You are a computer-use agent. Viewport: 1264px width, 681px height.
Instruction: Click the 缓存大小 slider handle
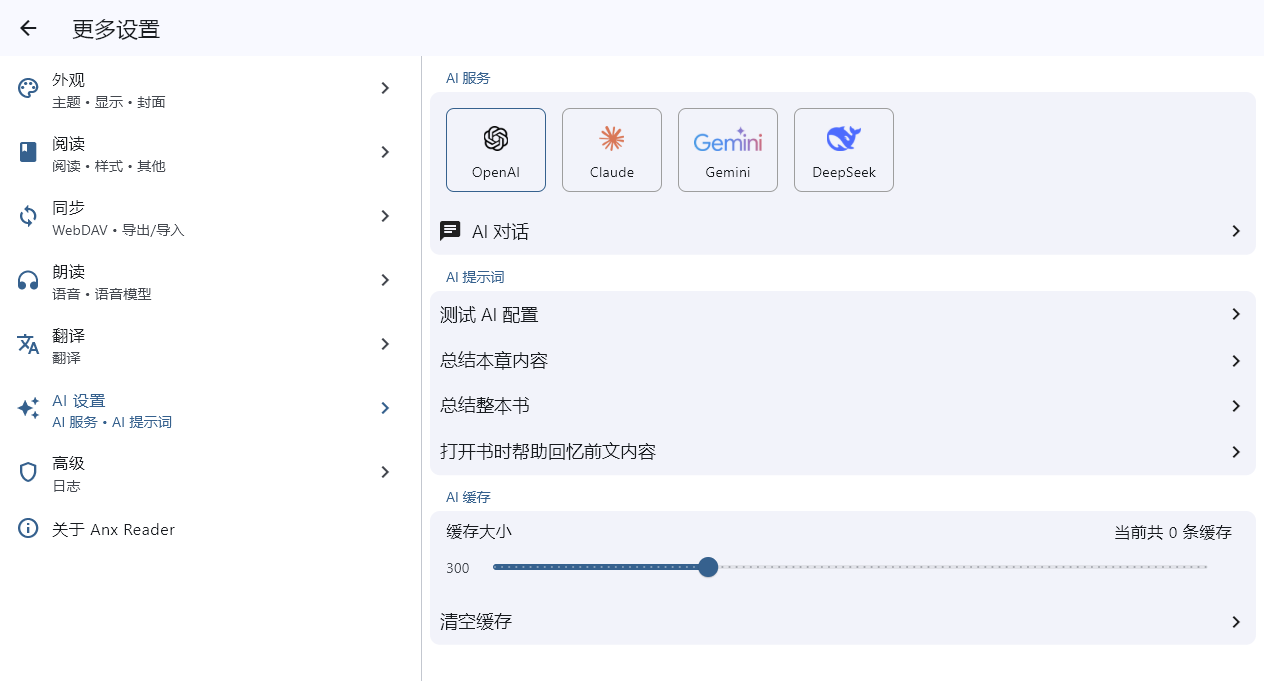pyautogui.click(x=708, y=567)
